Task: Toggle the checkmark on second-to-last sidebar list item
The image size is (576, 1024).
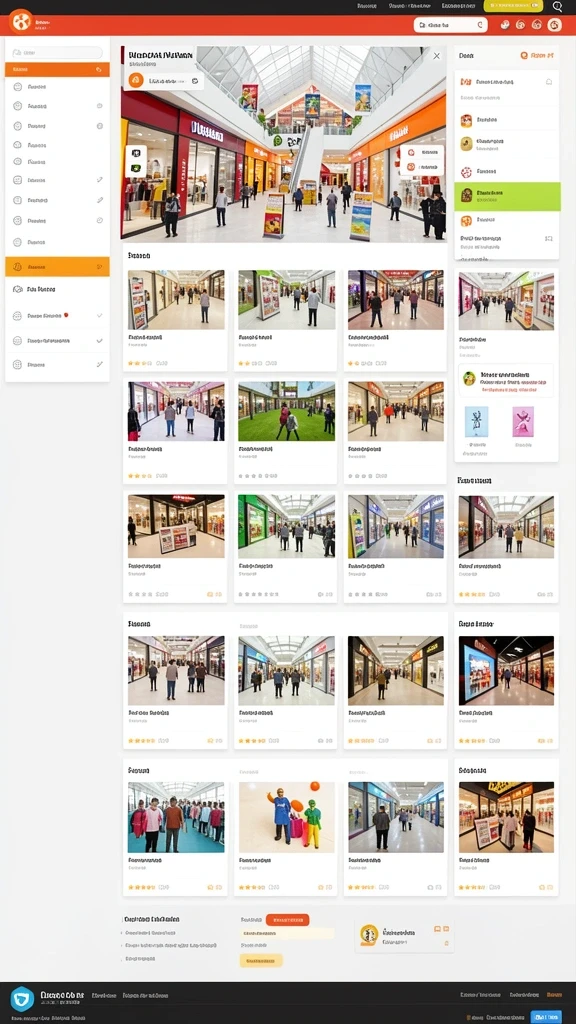Action: pyautogui.click(x=99, y=340)
